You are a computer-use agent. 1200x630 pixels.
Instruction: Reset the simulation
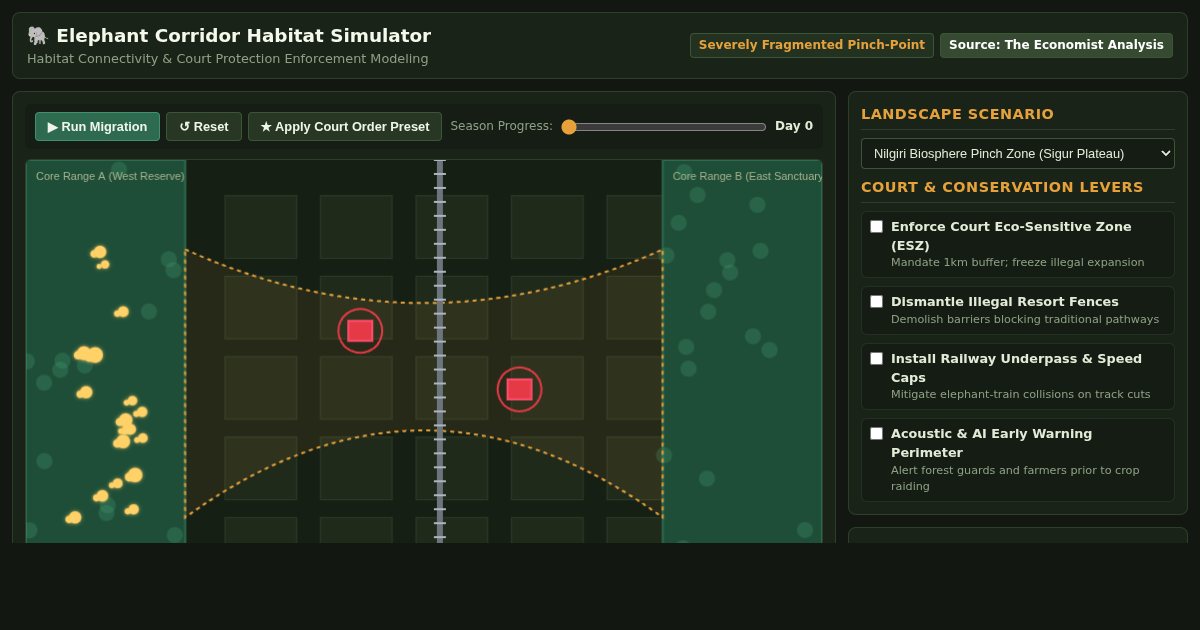click(x=204, y=127)
